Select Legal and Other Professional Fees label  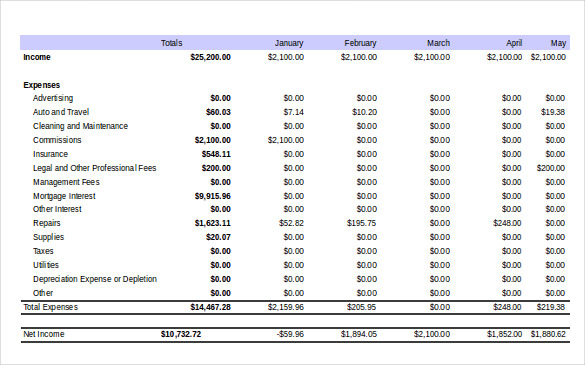pyautogui.click(x=94, y=168)
